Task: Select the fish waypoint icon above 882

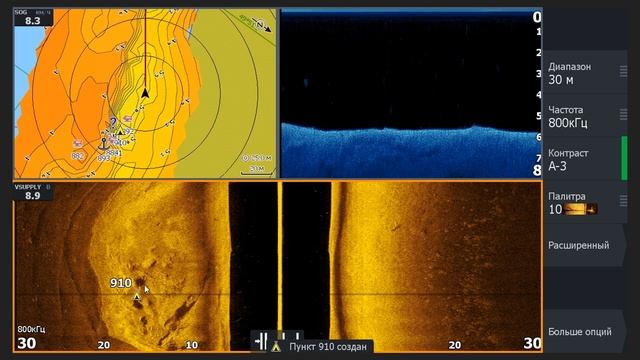Action: [78, 143]
